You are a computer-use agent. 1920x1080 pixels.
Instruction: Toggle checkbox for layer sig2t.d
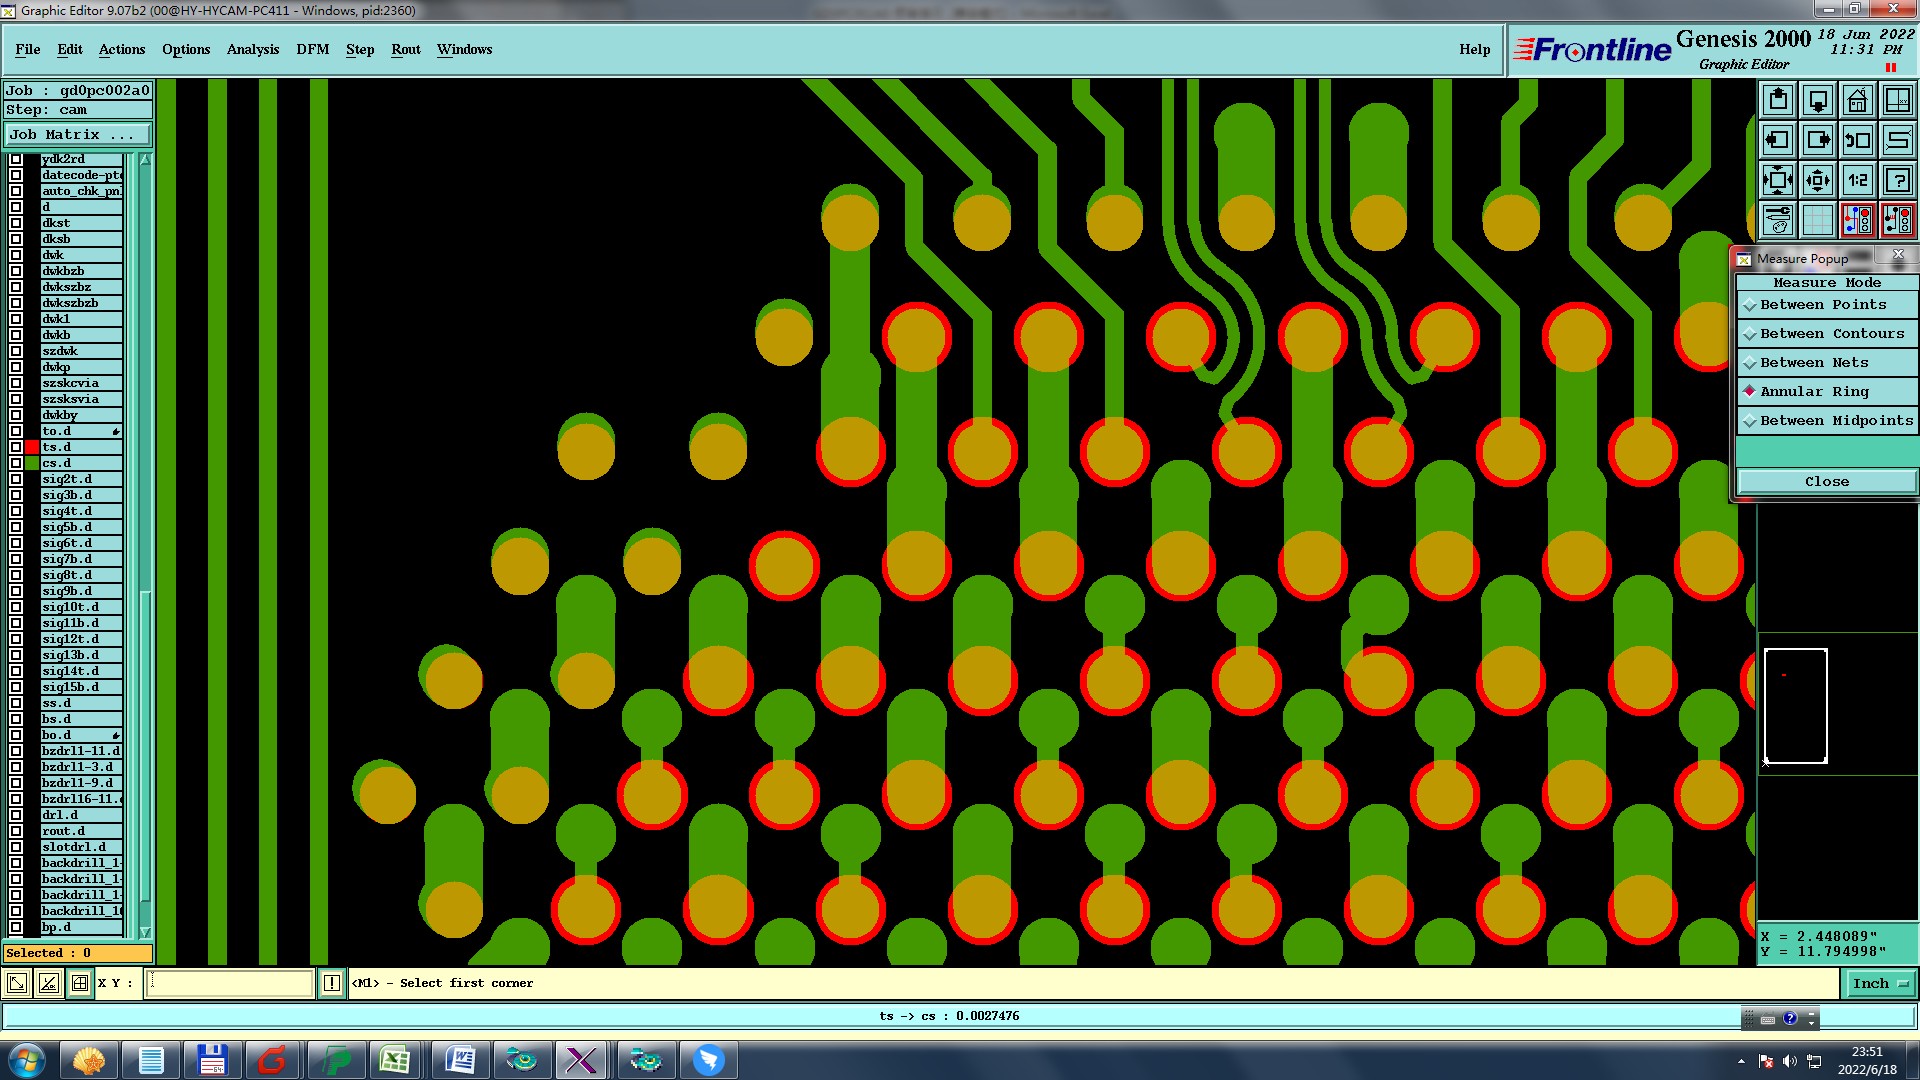[x=16, y=479]
